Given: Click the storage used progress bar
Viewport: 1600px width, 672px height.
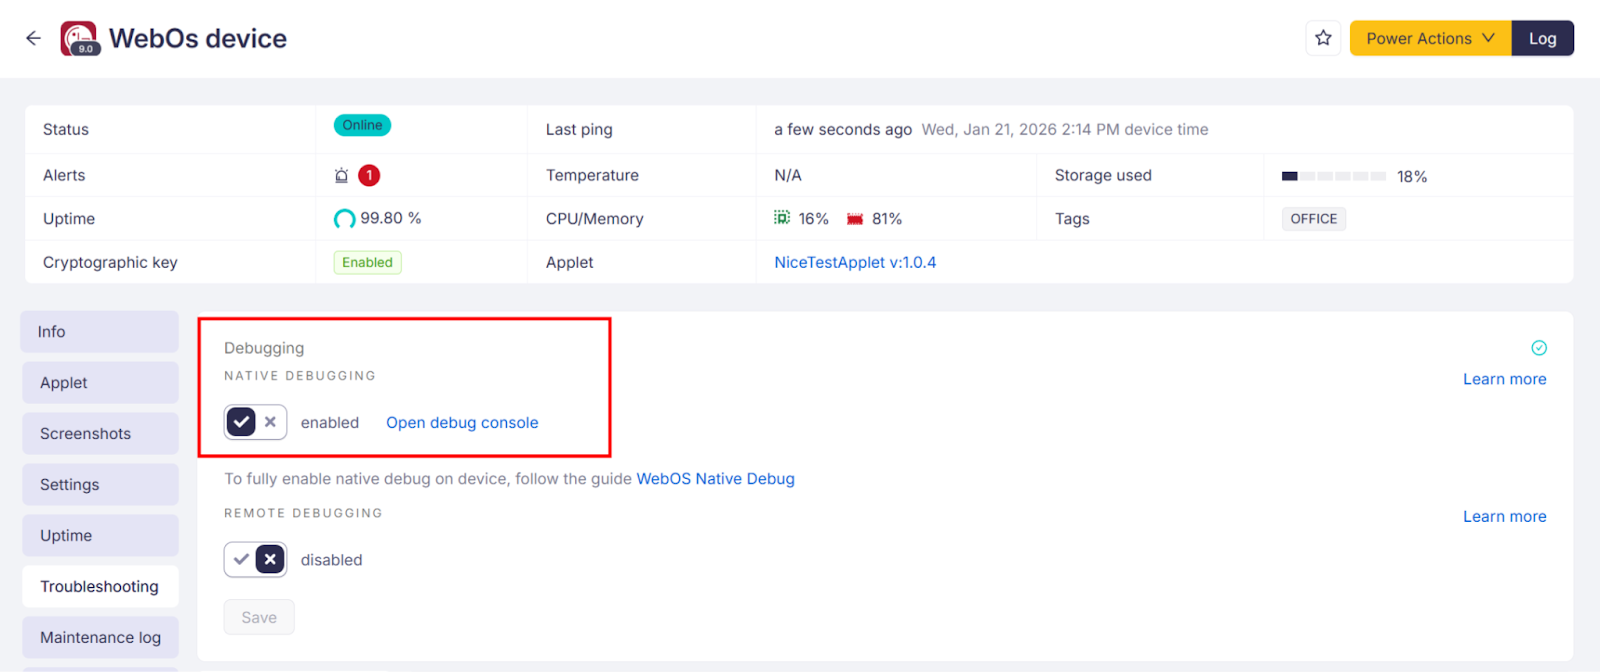Looking at the screenshot, I should click(x=1333, y=176).
